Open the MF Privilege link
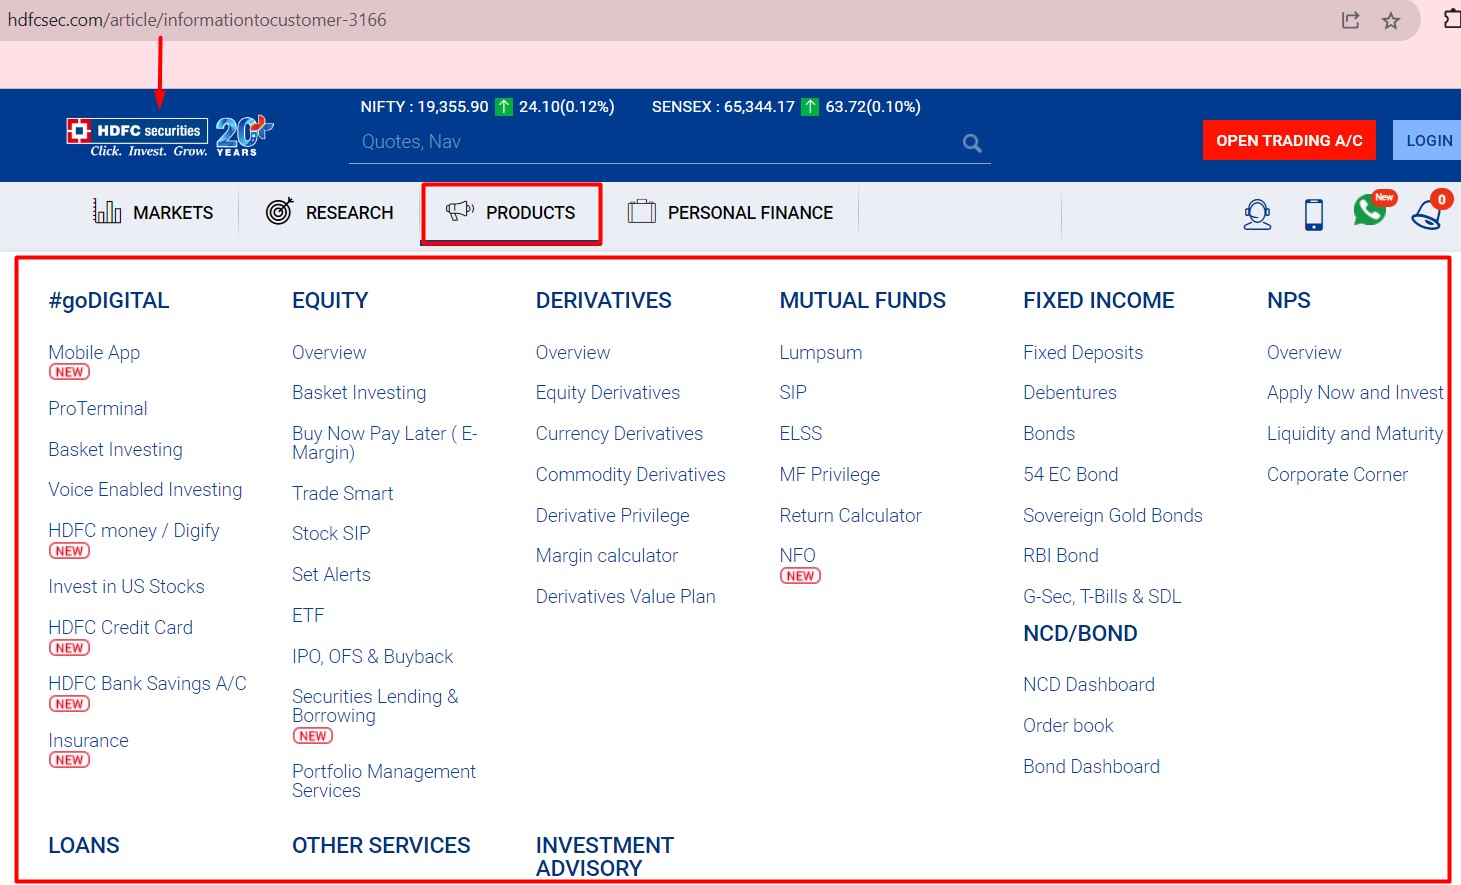 coord(829,475)
